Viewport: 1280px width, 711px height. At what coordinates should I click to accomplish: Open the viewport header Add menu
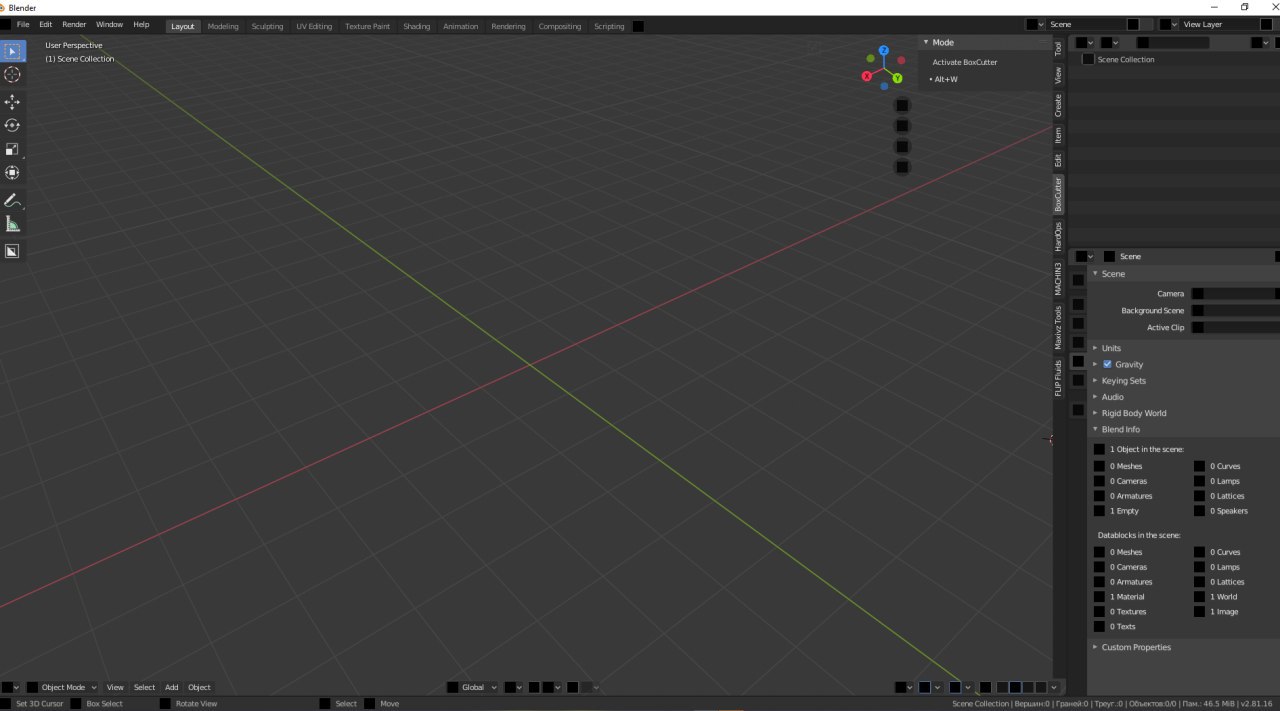[x=172, y=687]
